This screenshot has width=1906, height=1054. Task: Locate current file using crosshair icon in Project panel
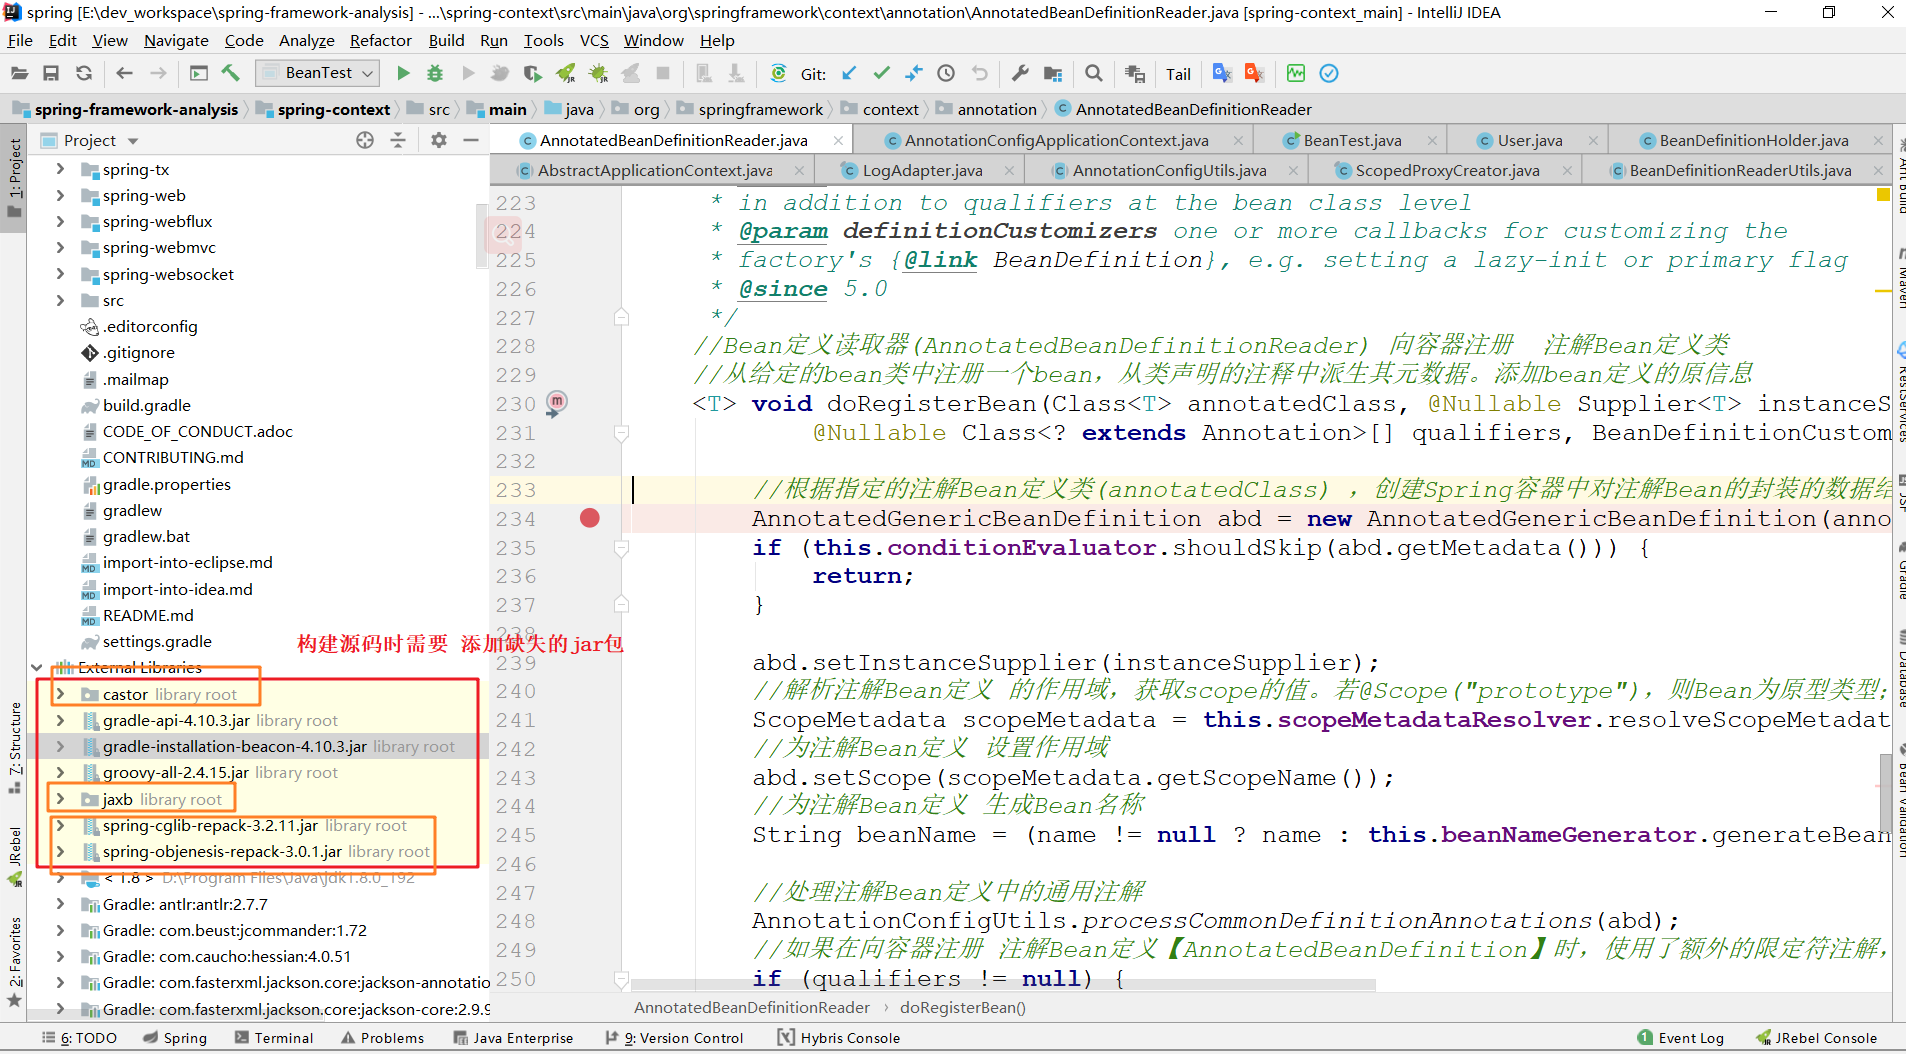[365, 140]
